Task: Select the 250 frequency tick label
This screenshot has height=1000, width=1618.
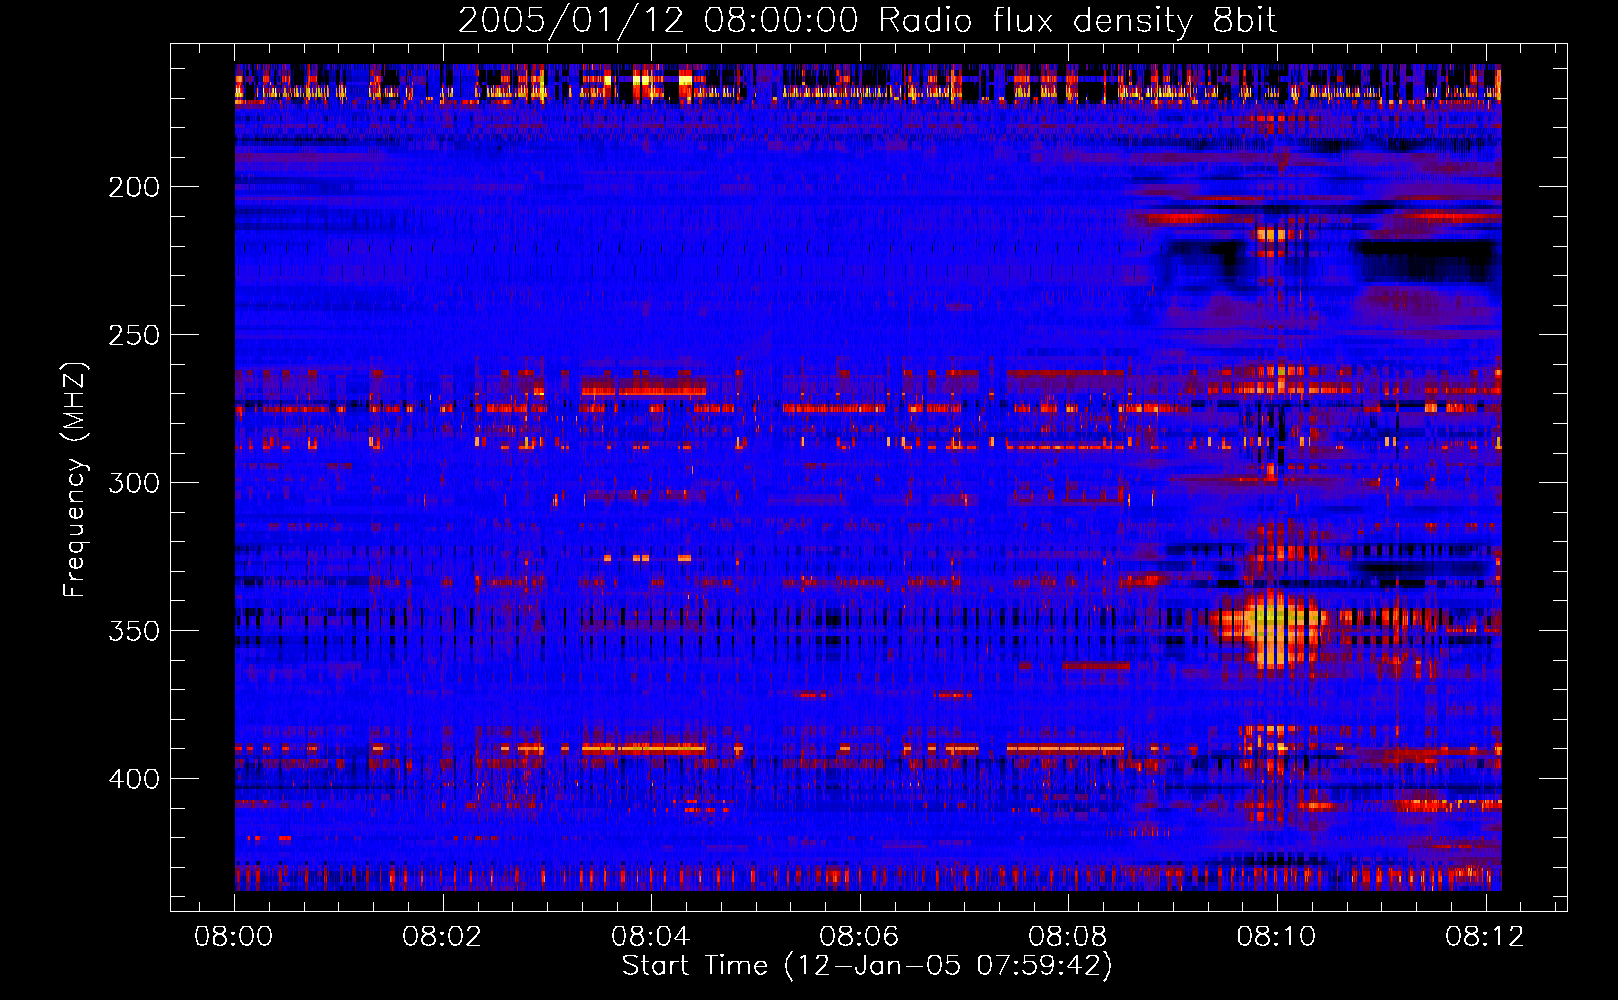Action: tap(134, 335)
